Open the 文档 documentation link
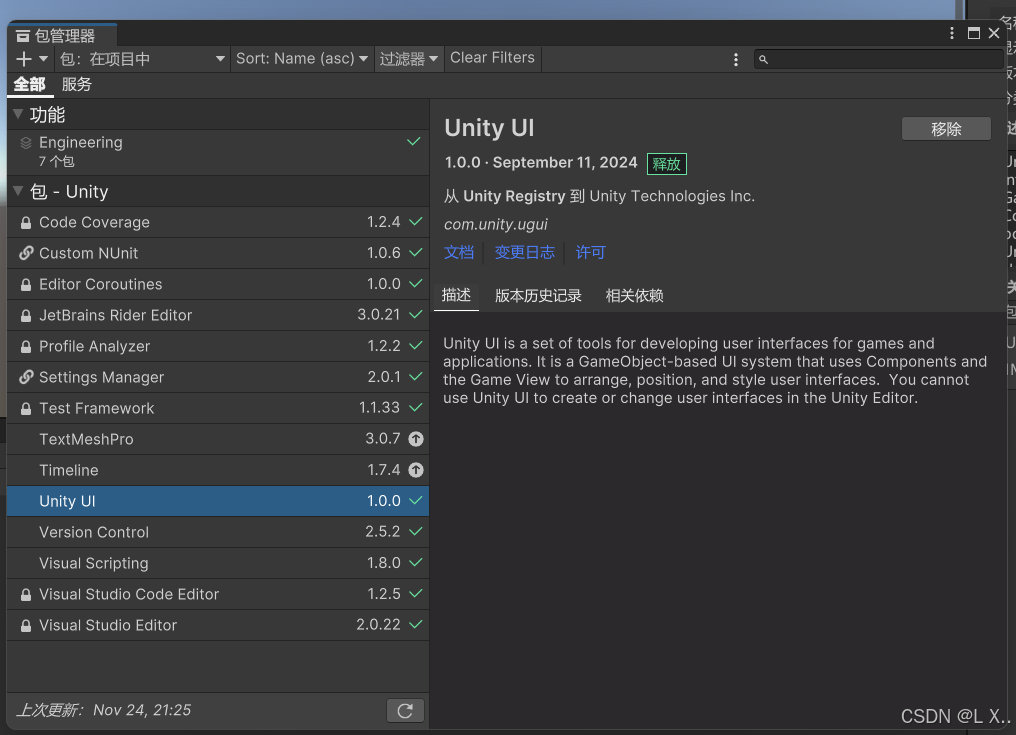 click(x=459, y=252)
